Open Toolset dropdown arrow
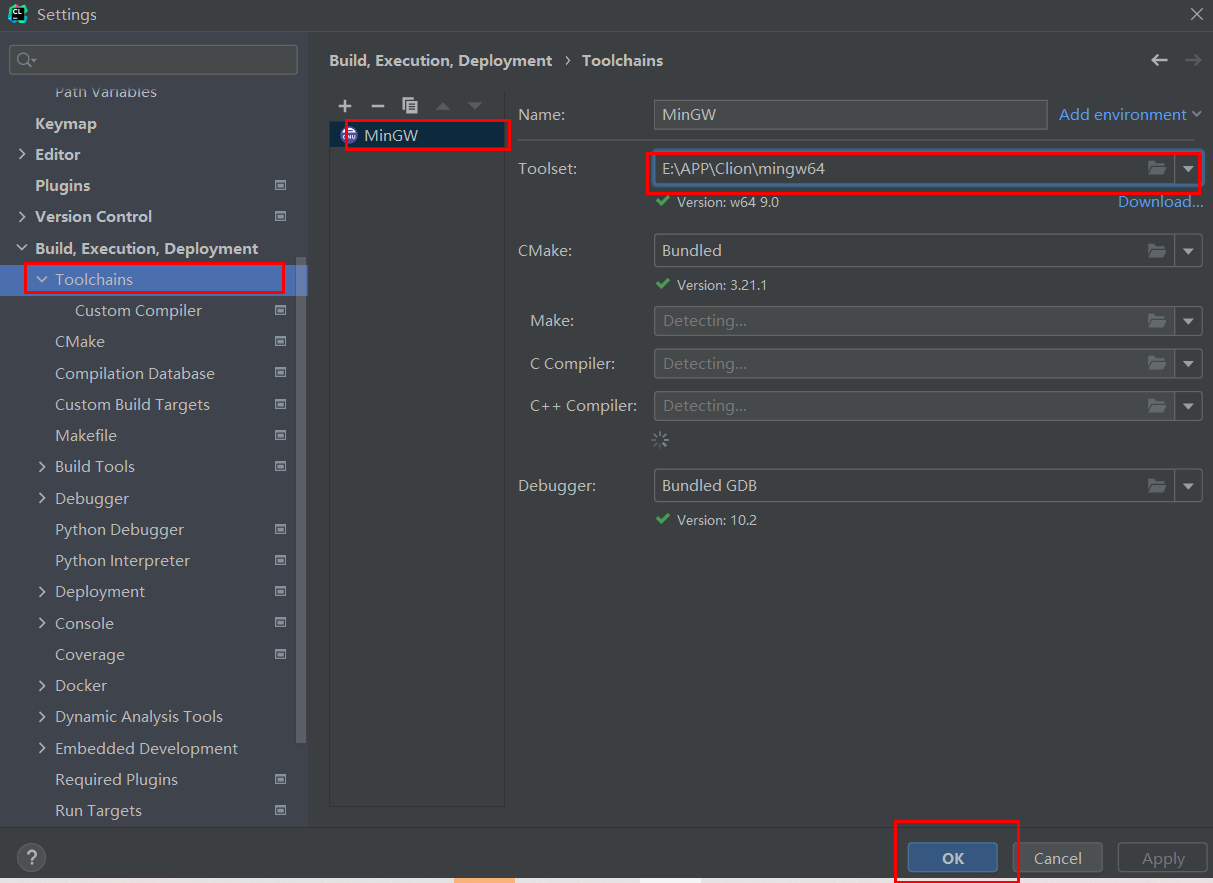Screen dimensions: 1213x883 tap(1188, 169)
